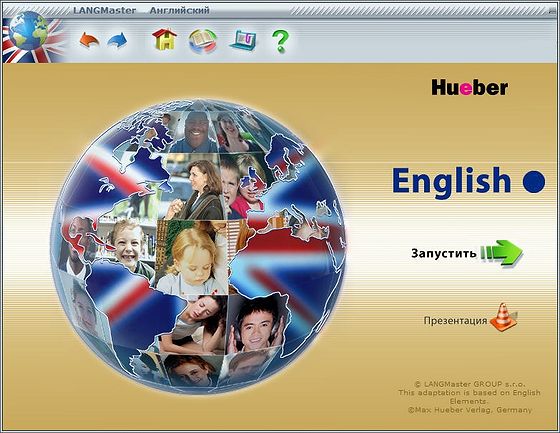
Task: Click the blue dot beside English
Action: pos(534,181)
